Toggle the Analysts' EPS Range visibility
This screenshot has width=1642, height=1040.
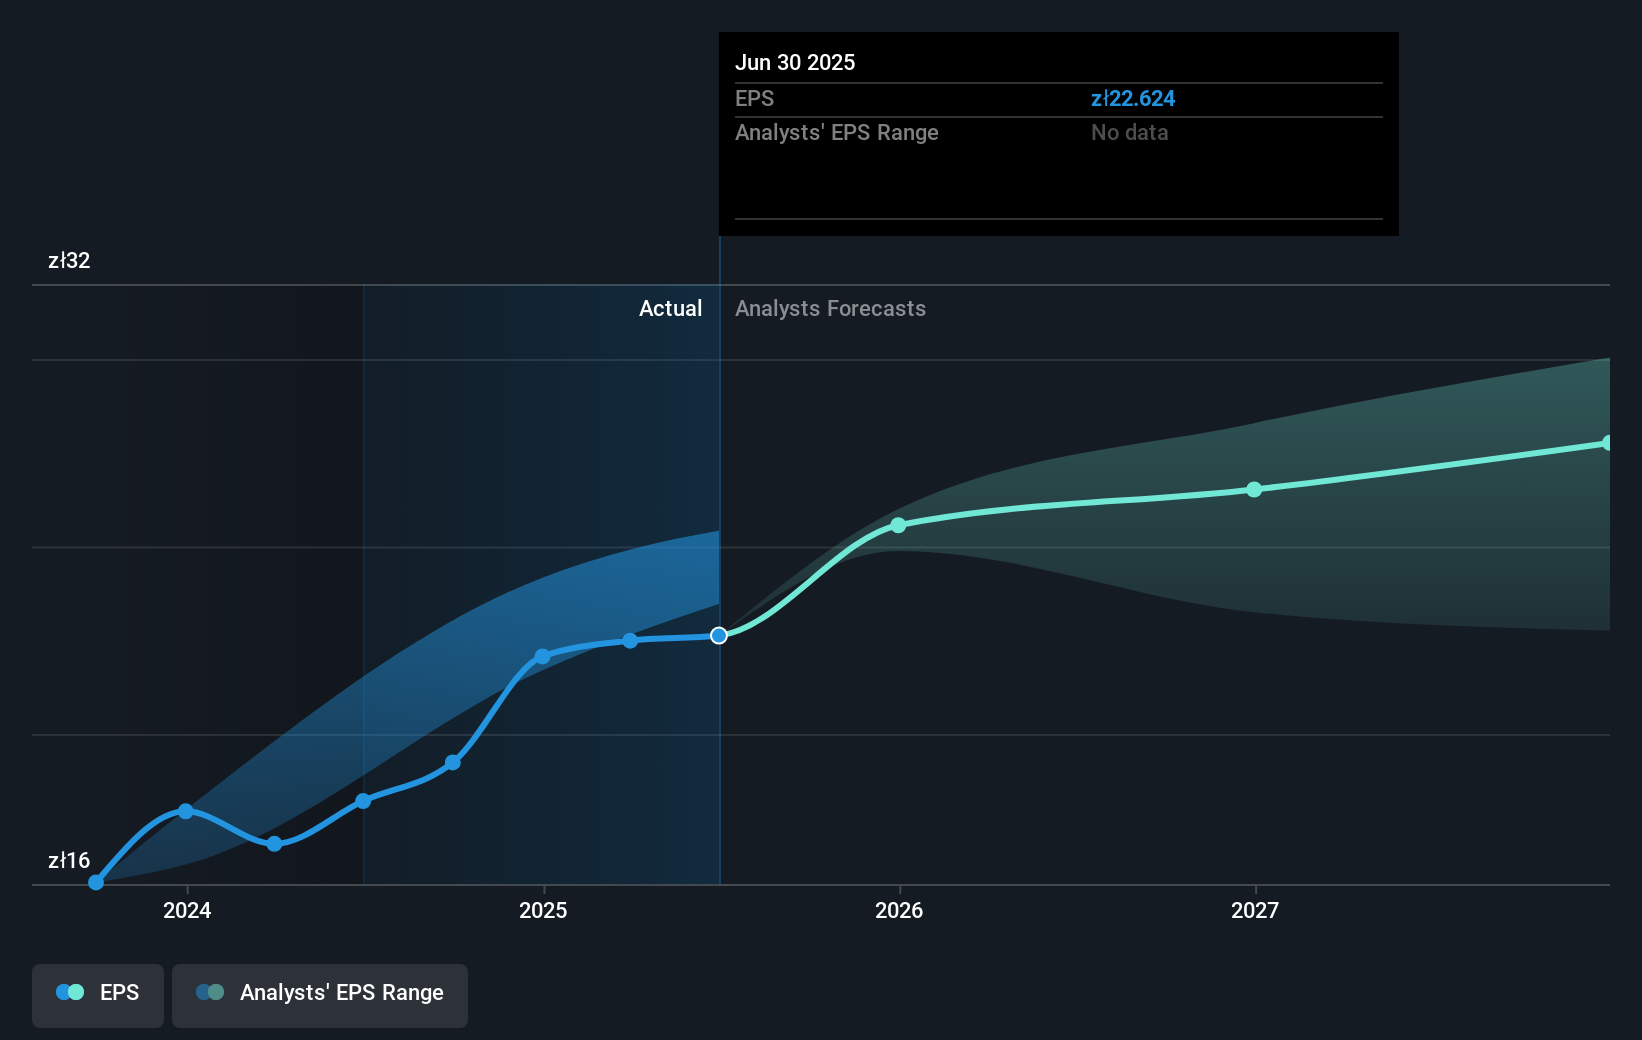pyautogui.click(x=319, y=994)
